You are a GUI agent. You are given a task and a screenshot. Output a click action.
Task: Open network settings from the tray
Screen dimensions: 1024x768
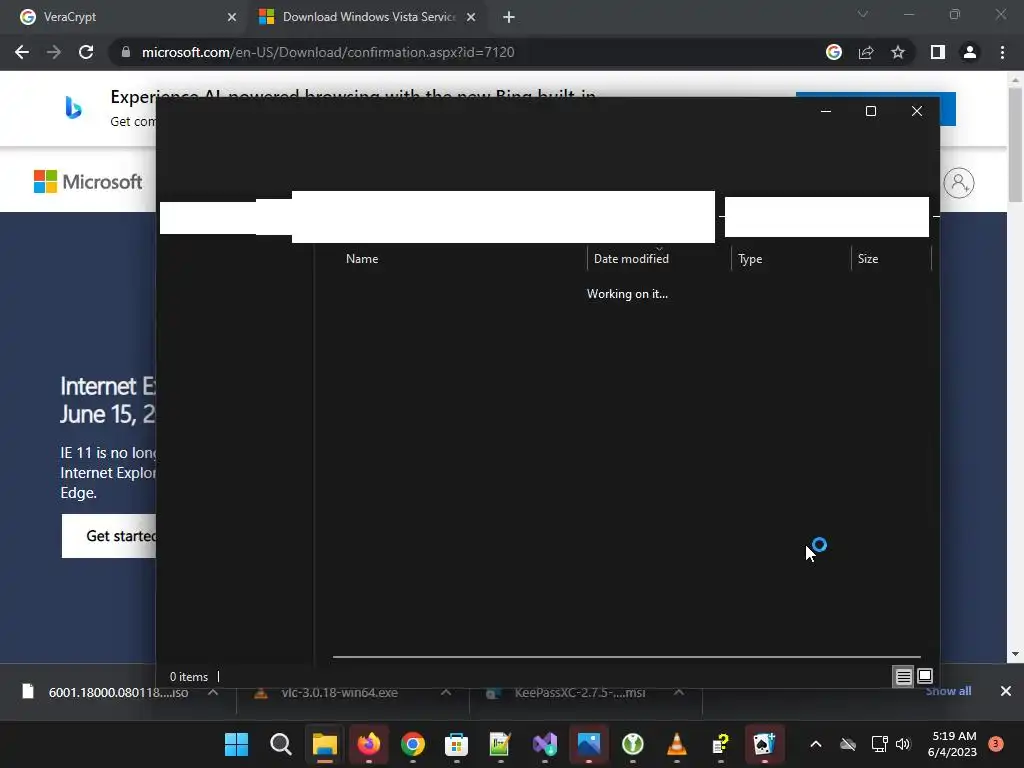[x=879, y=744]
